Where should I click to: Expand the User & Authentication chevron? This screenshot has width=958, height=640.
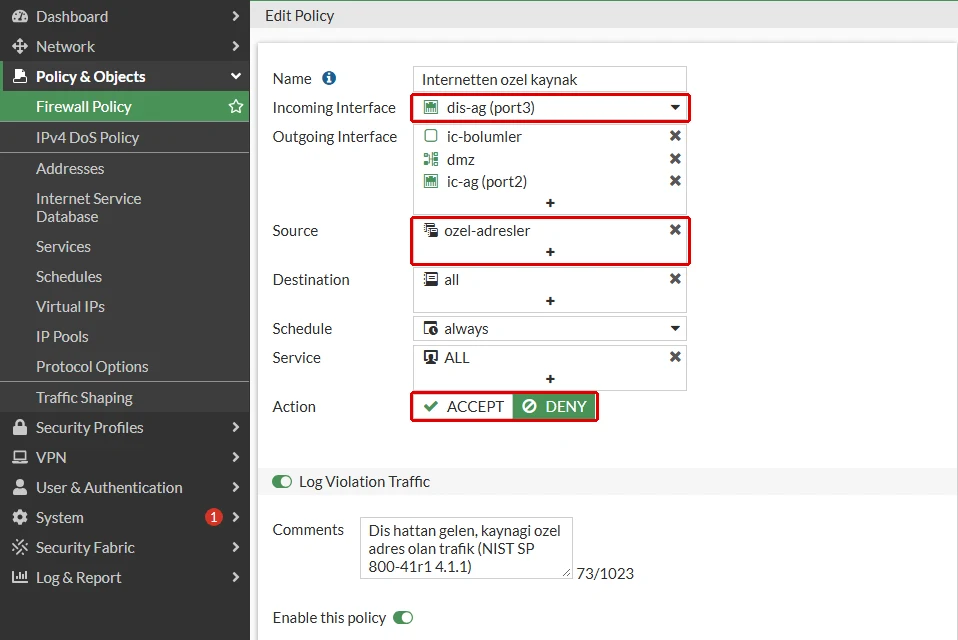click(236, 487)
